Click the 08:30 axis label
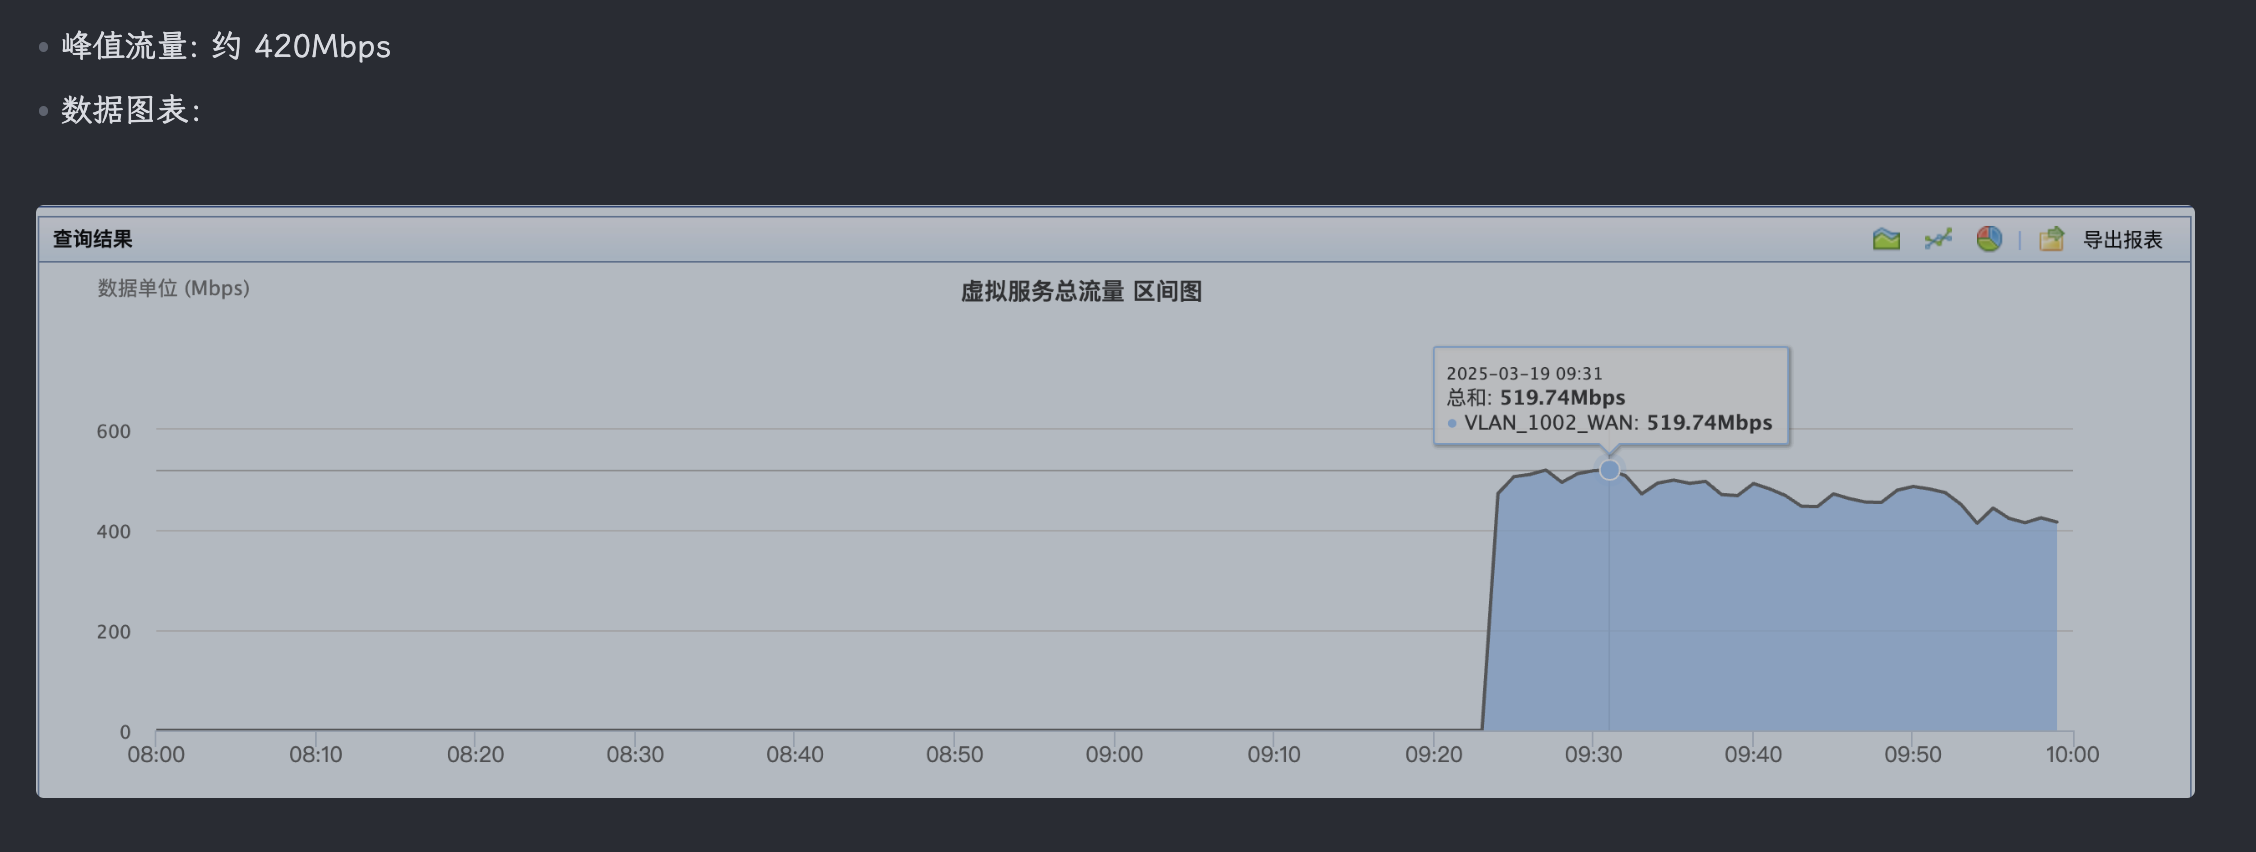Image resolution: width=2256 pixels, height=852 pixels. coord(635,755)
